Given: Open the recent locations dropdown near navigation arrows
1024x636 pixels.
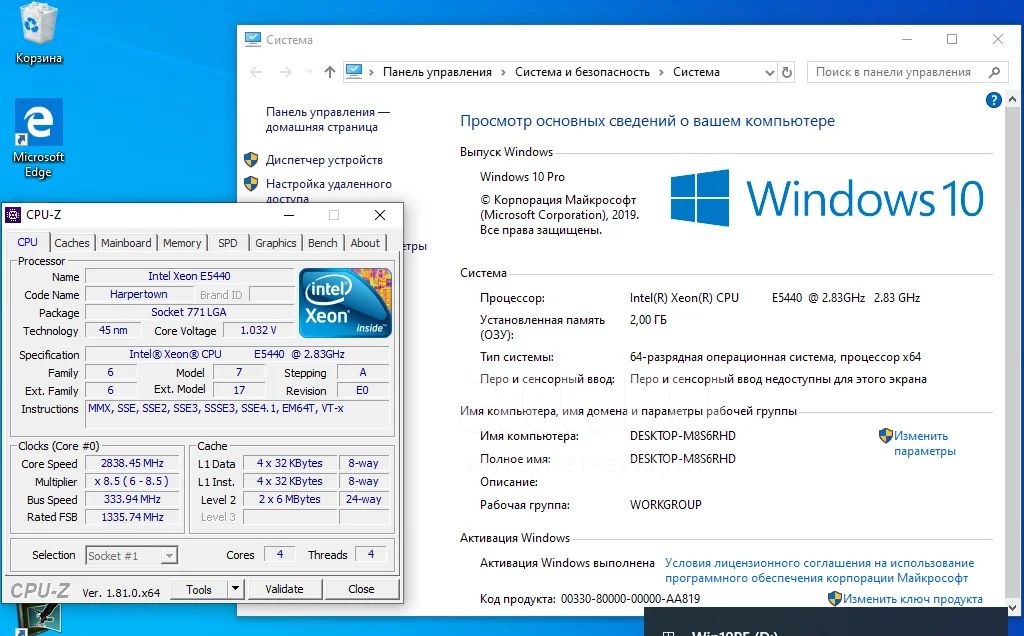Looking at the screenshot, I should (309, 72).
